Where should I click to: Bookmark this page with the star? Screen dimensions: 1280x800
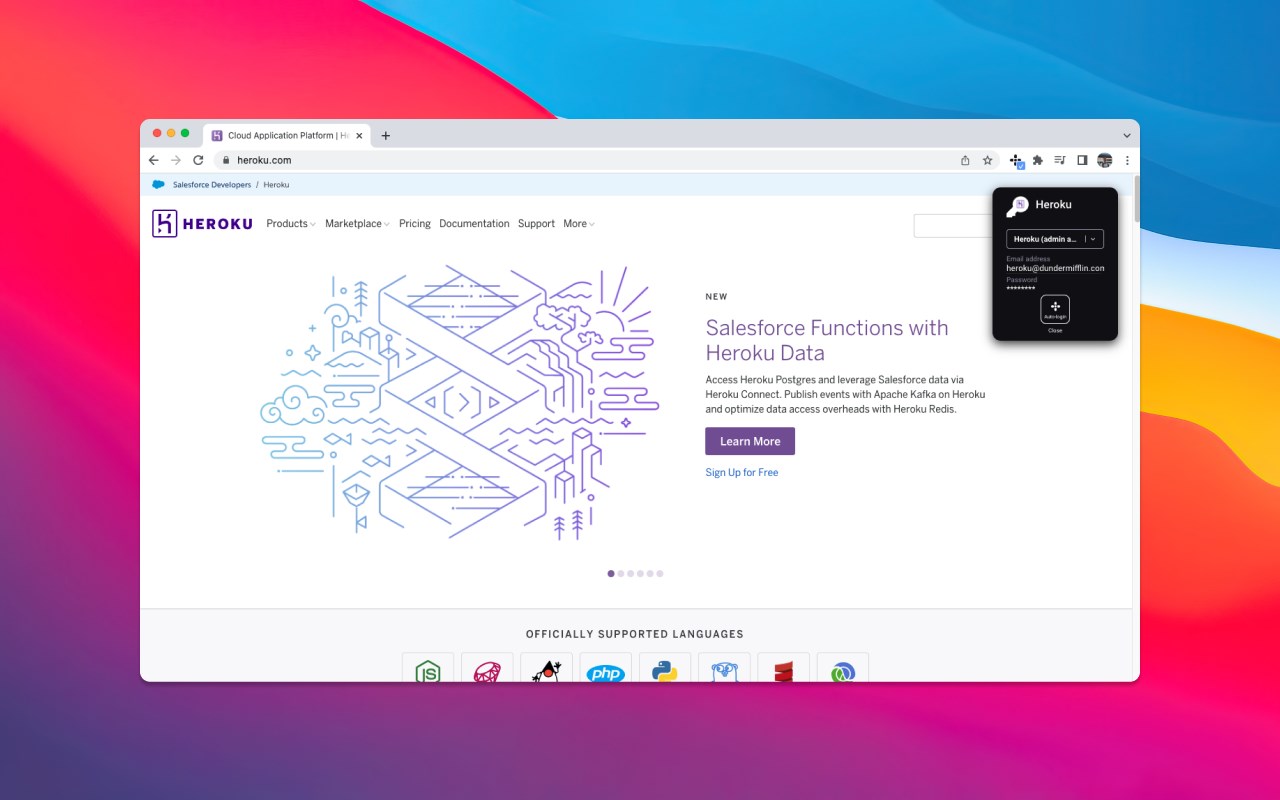tap(987, 160)
